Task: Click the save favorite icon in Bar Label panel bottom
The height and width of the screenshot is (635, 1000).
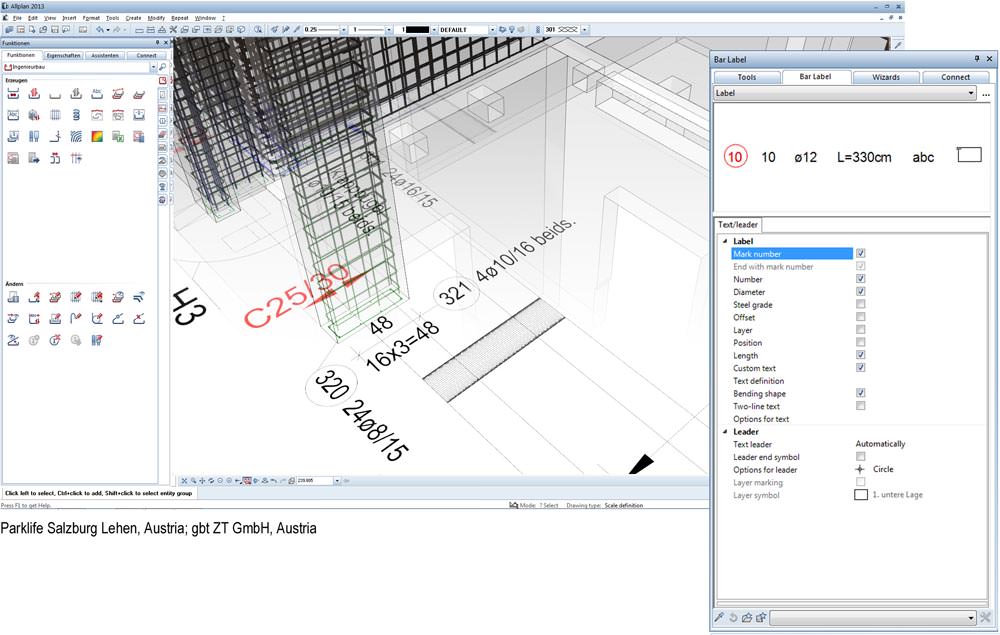Action: [761, 617]
